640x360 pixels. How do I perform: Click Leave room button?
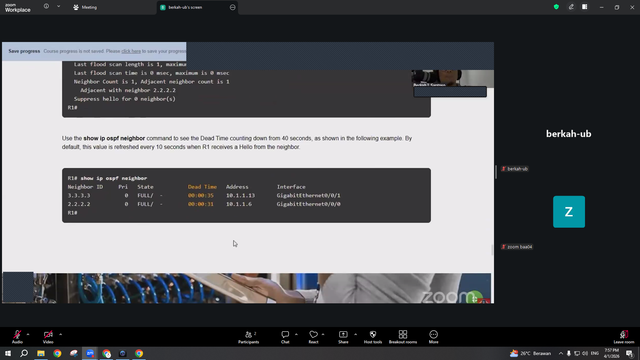point(624,337)
